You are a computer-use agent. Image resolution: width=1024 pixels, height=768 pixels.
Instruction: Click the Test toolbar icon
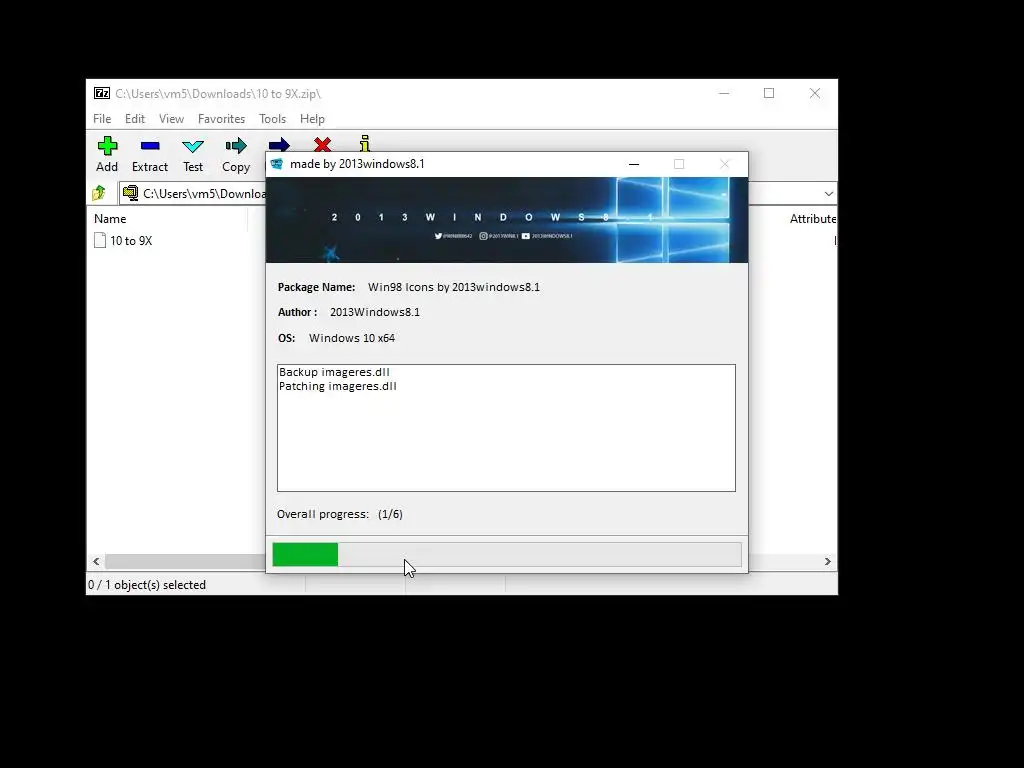point(193,146)
